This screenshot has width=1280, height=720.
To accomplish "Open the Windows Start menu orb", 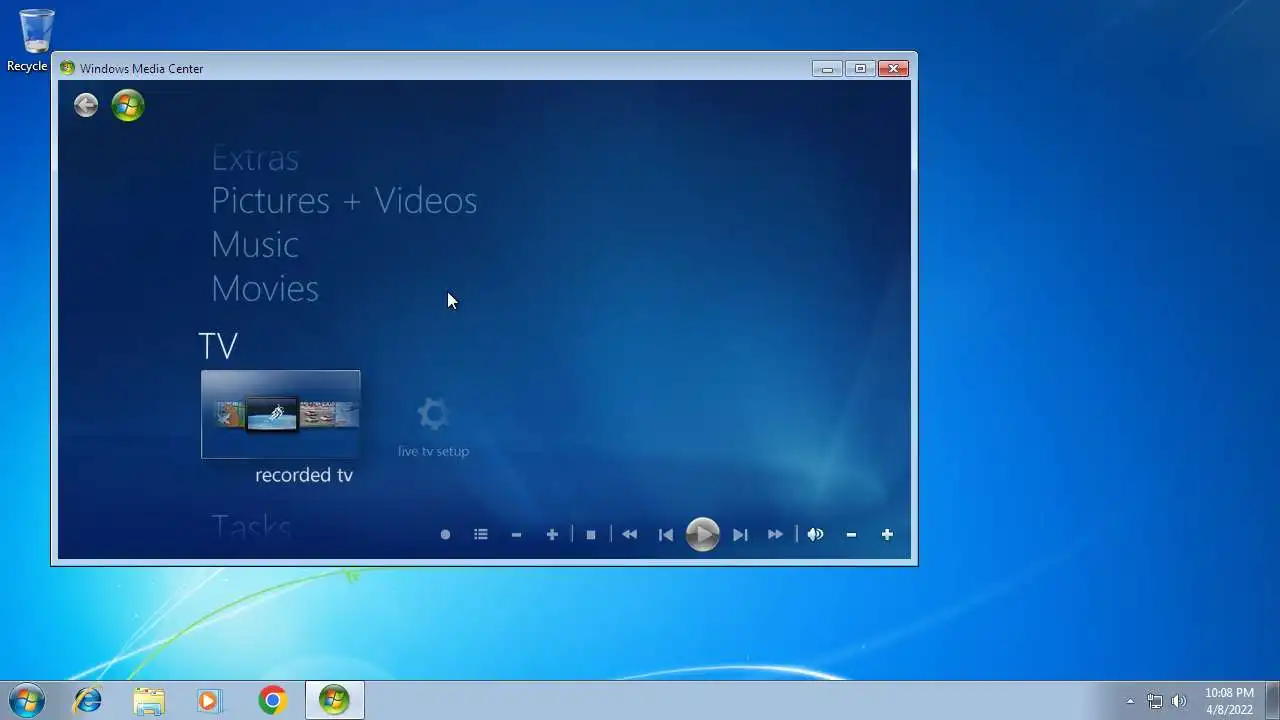I will click(27, 701).
